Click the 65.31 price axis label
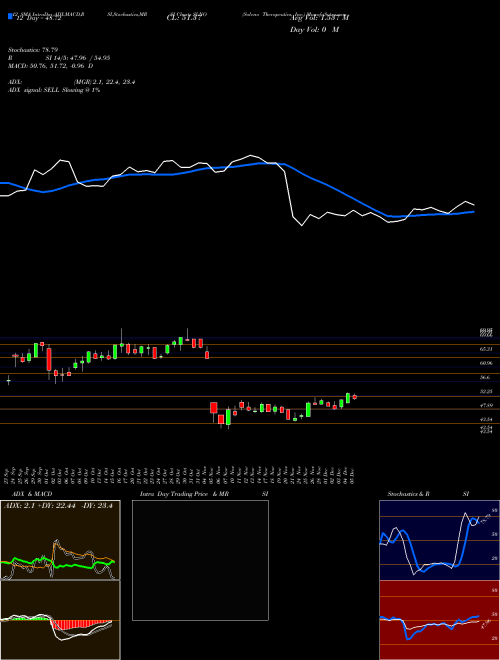The height and width of the screenshot is (660, 500). click(x=486, y=349)
